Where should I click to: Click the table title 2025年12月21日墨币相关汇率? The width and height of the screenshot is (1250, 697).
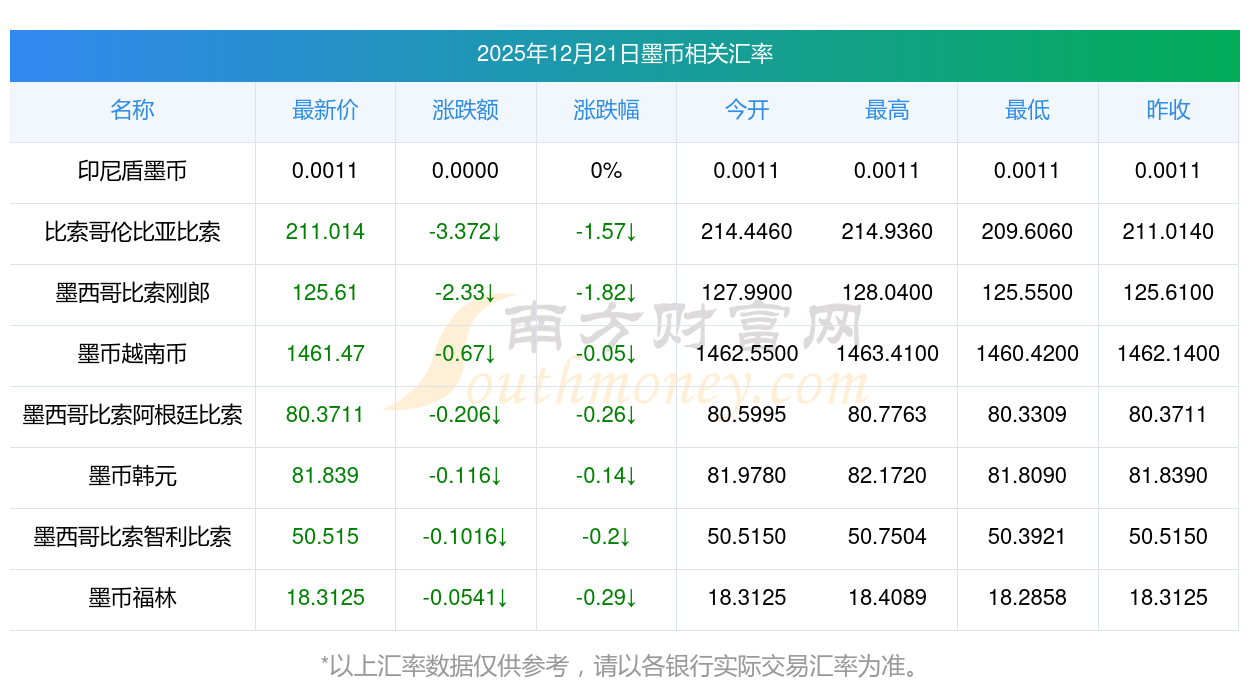pos(624,54)
